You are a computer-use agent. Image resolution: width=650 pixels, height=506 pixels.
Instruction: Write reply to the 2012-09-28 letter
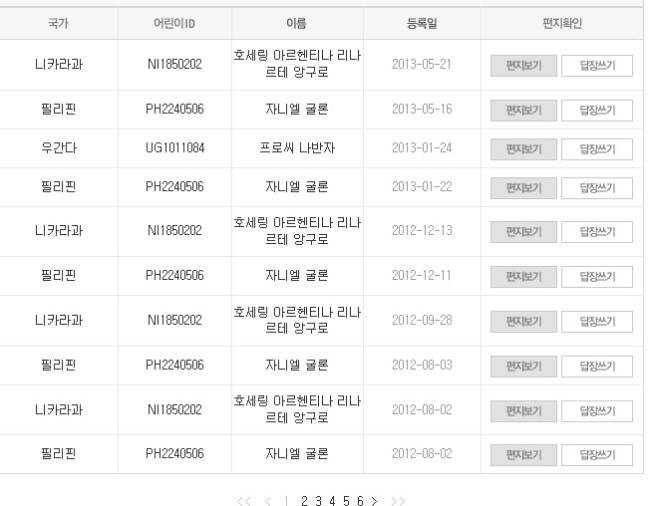tap(605, 321)
